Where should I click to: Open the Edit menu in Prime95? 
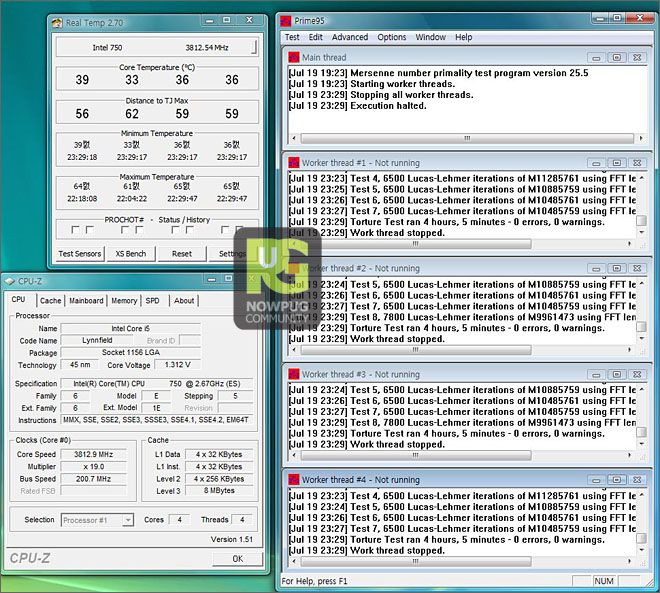tap(316, 37)
